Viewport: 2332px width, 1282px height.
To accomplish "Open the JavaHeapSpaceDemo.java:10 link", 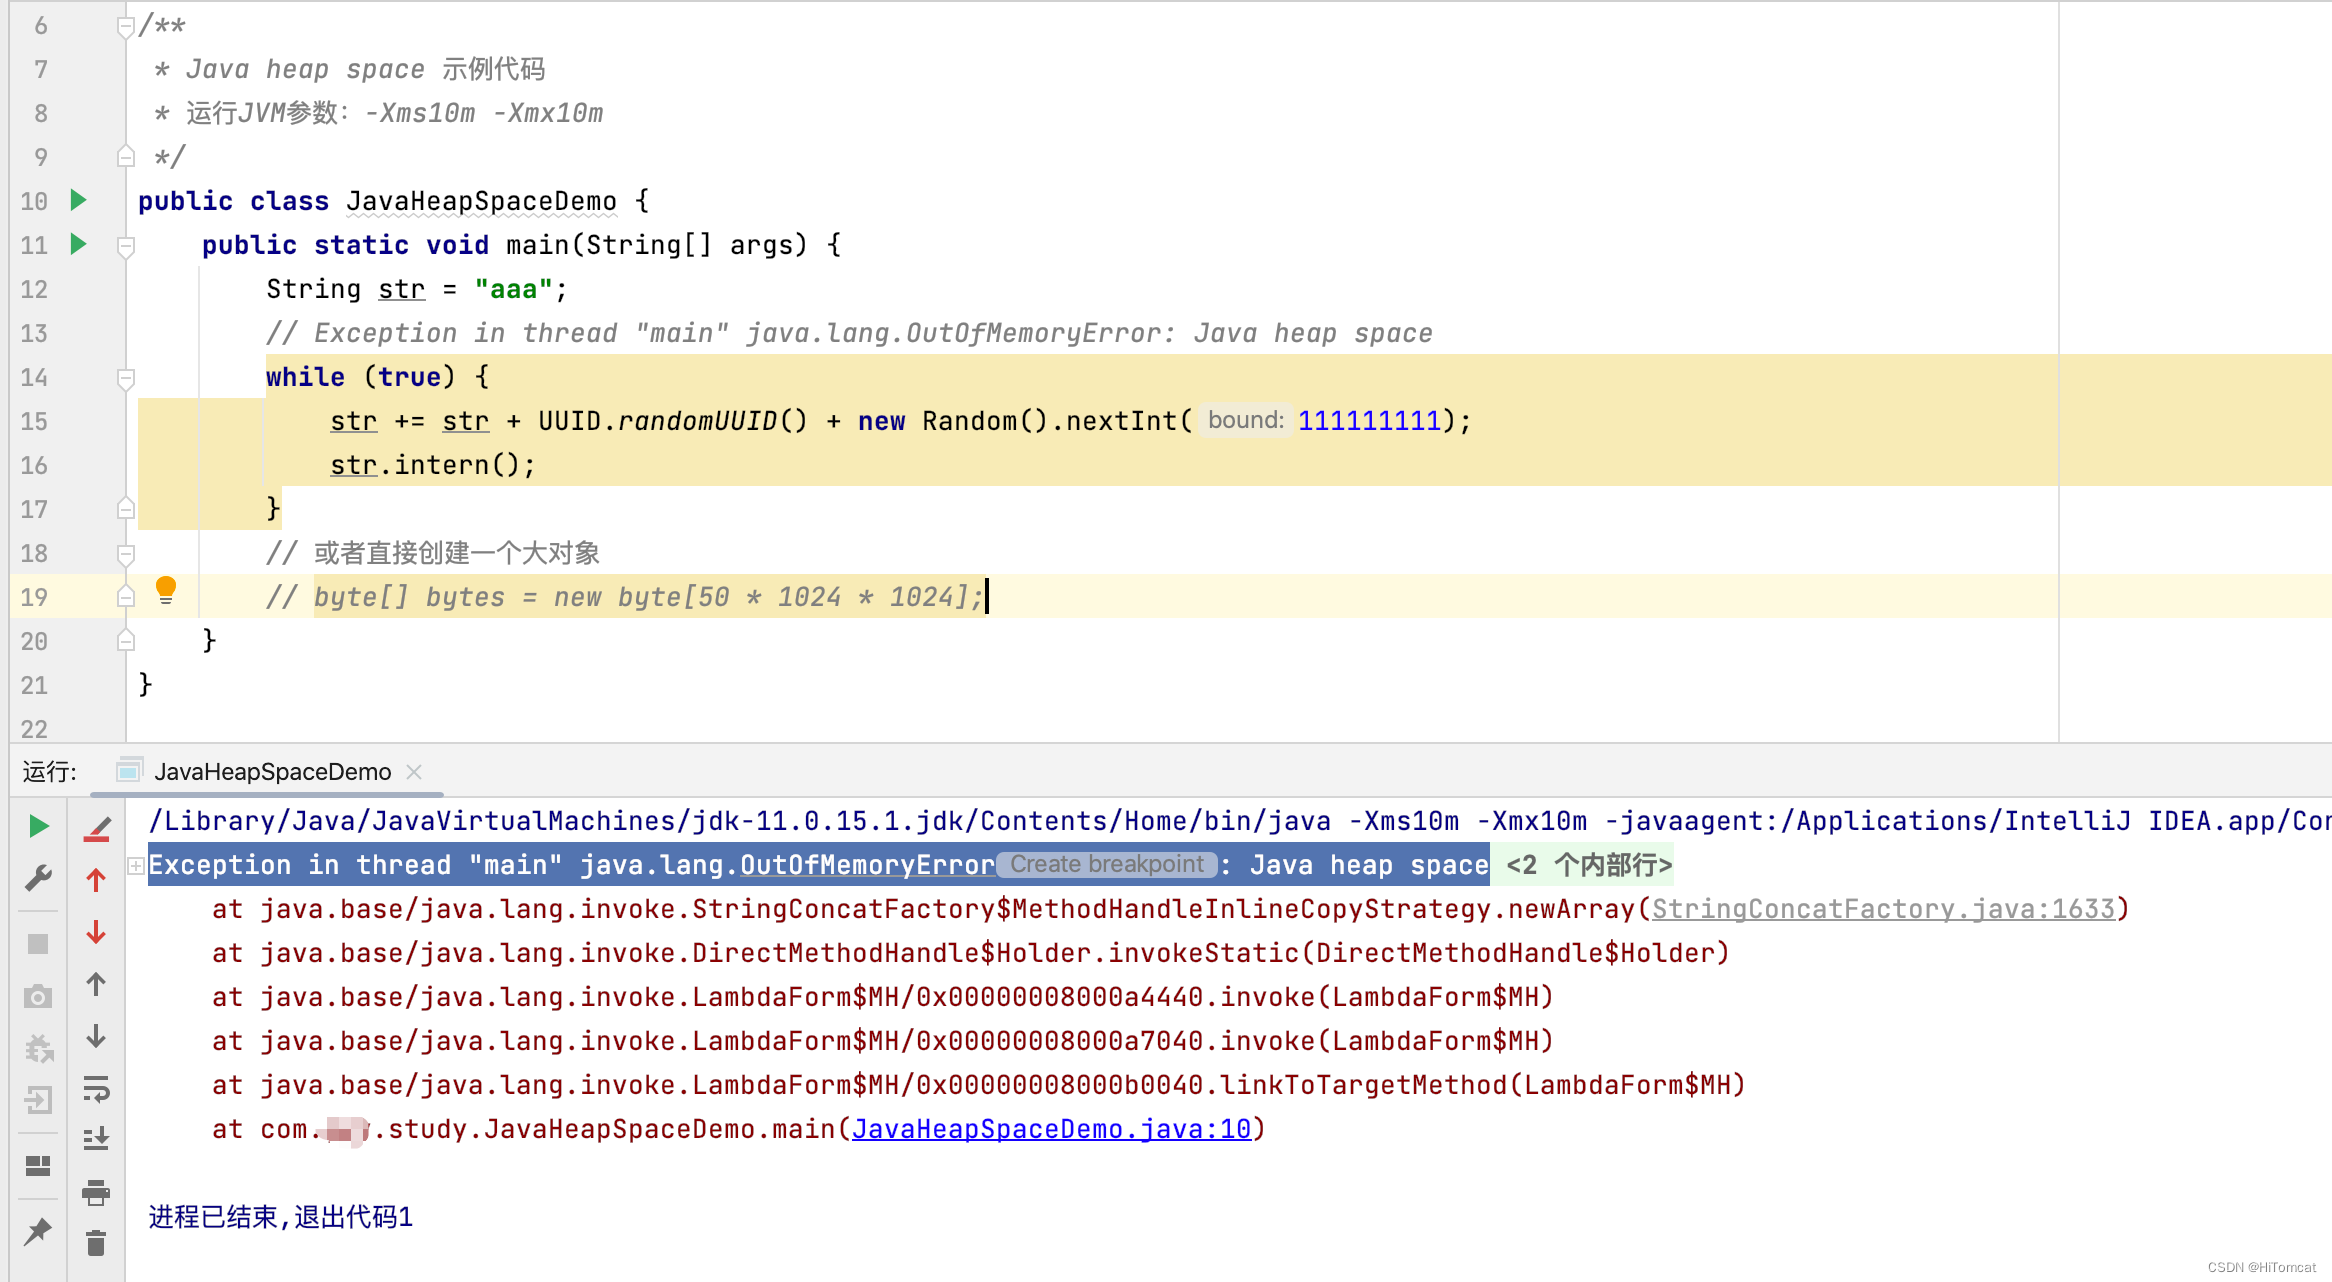I will tap(1051, 1129).
